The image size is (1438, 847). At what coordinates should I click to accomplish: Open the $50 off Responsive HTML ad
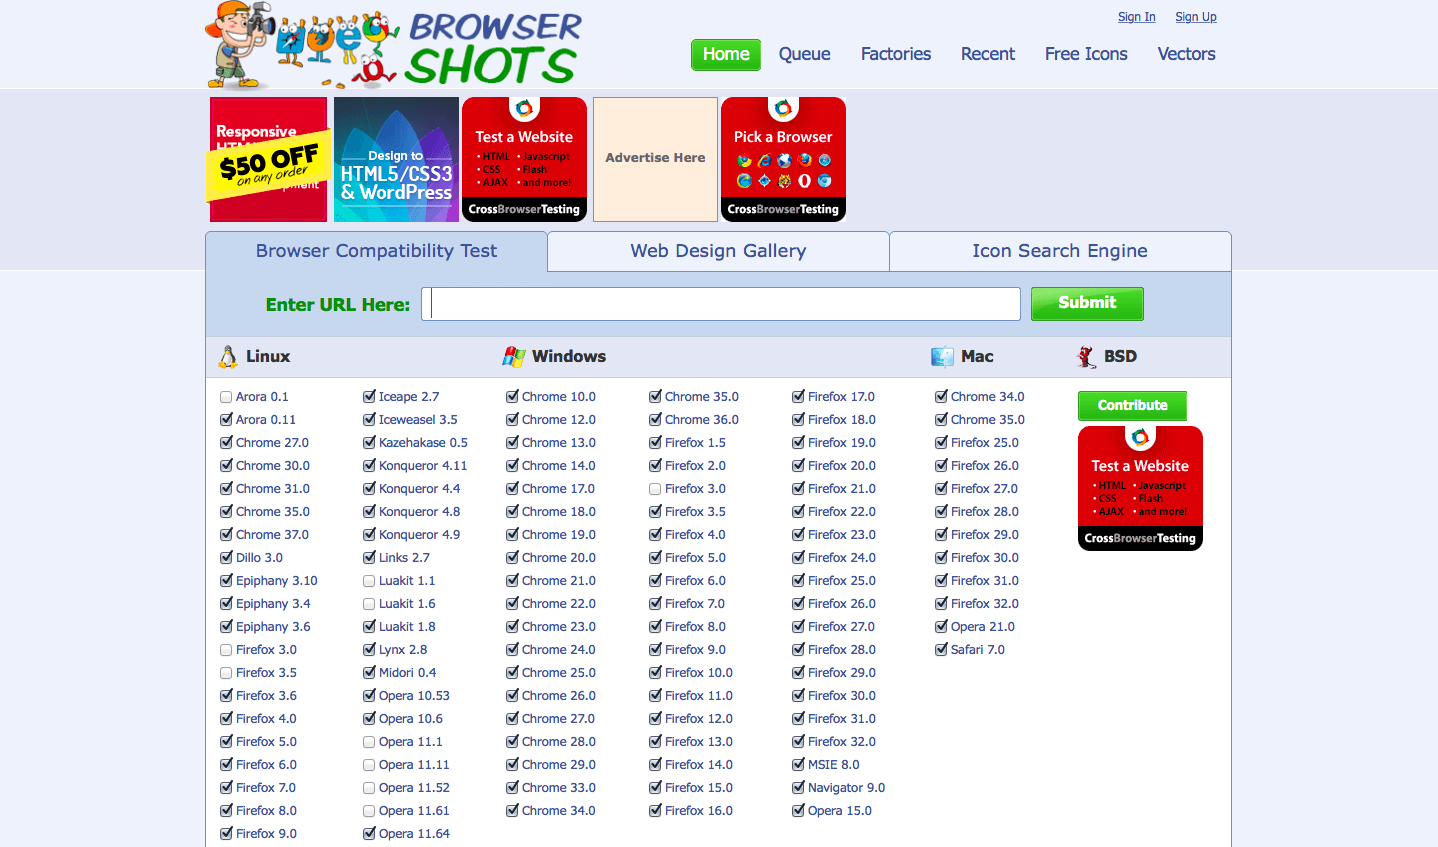pyautogui.click(x=268, y=159)
